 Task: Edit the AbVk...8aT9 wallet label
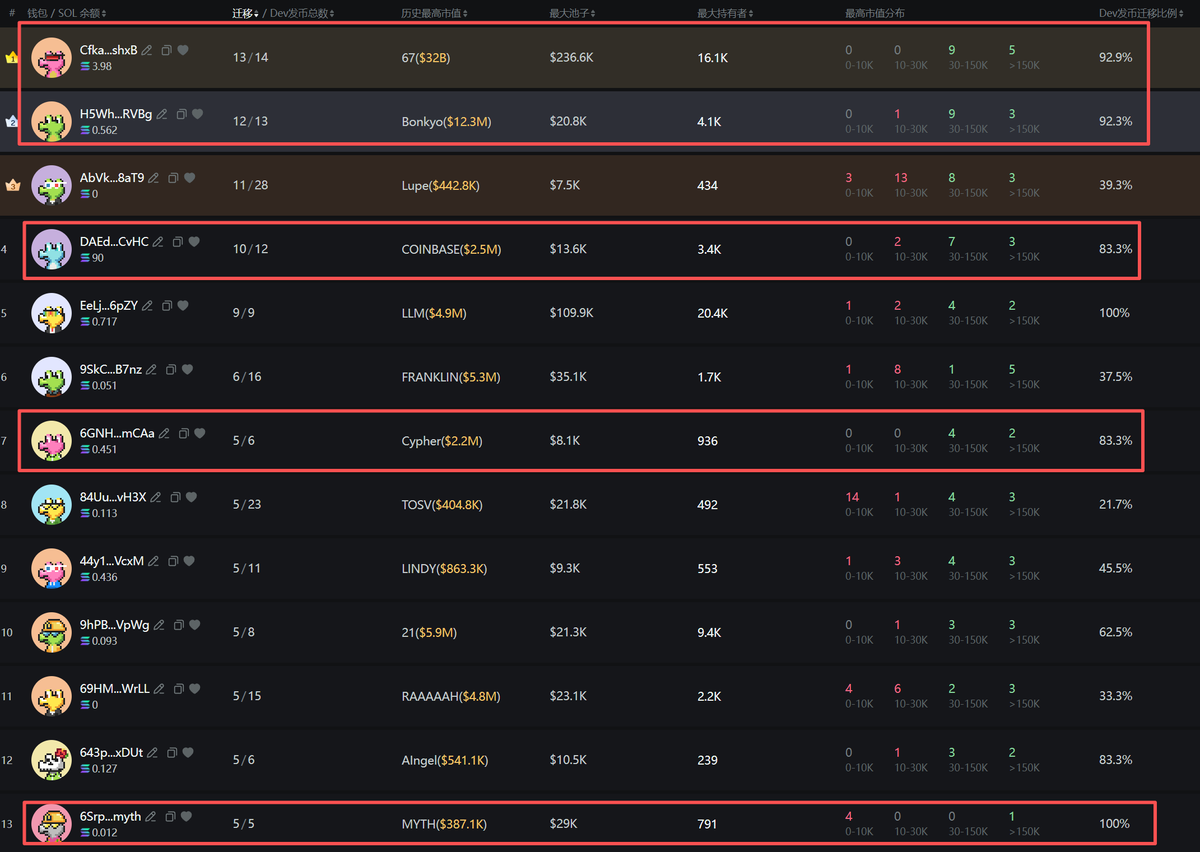(x=154, y=178)
